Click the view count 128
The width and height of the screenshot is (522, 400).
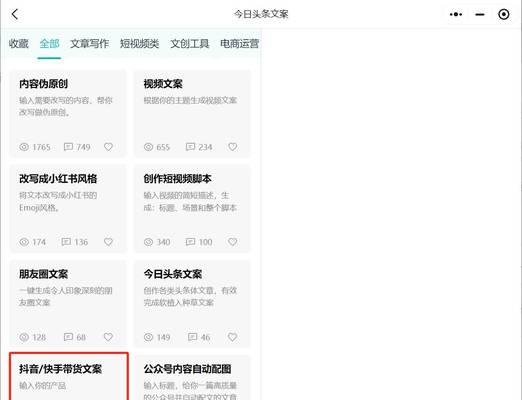coord(39,338)
